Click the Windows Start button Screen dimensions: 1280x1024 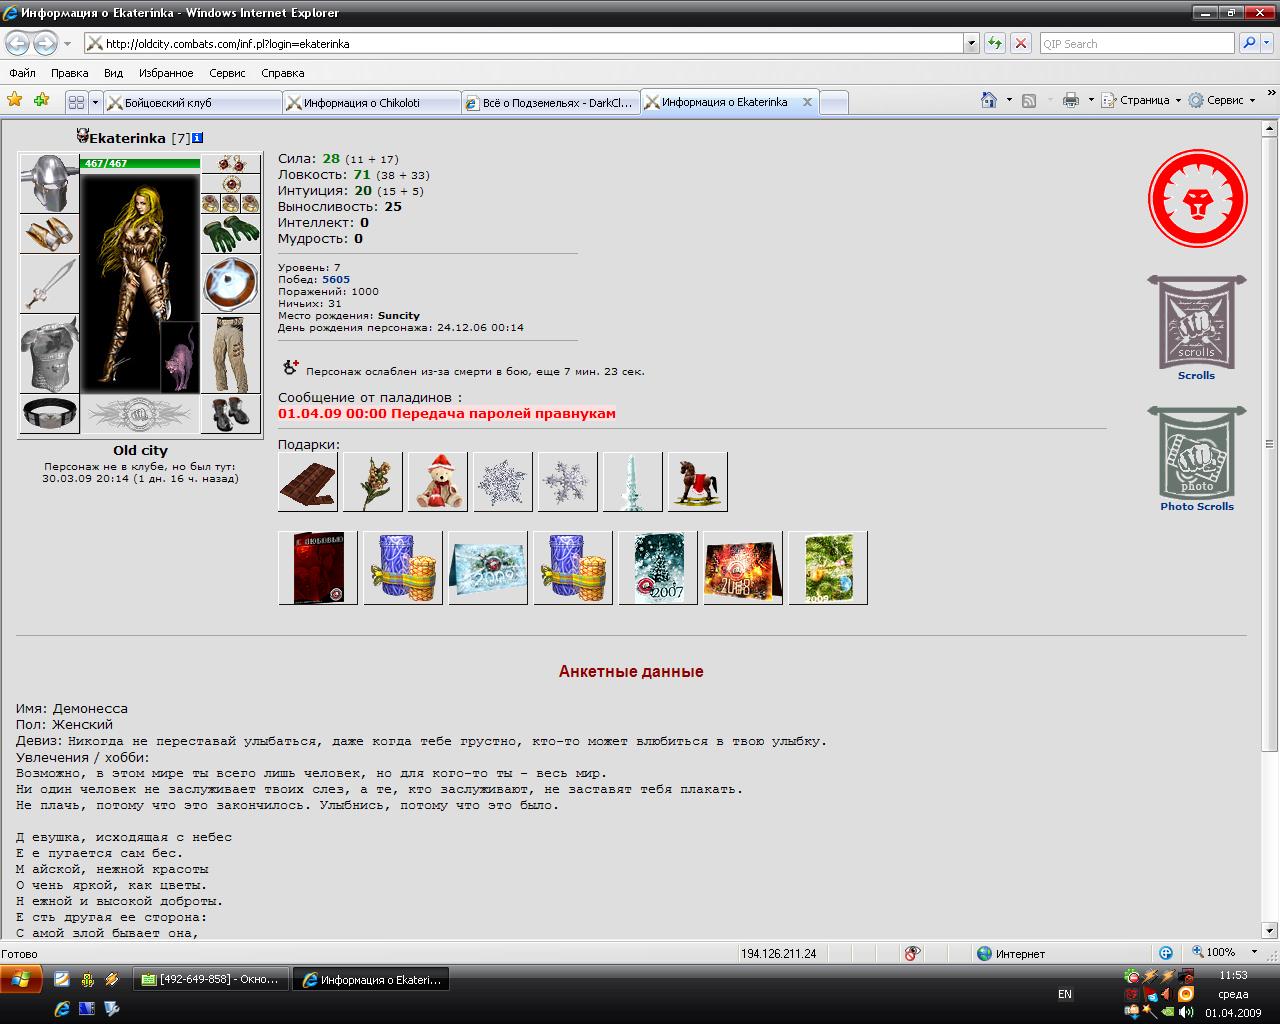[x=21, y=979]
